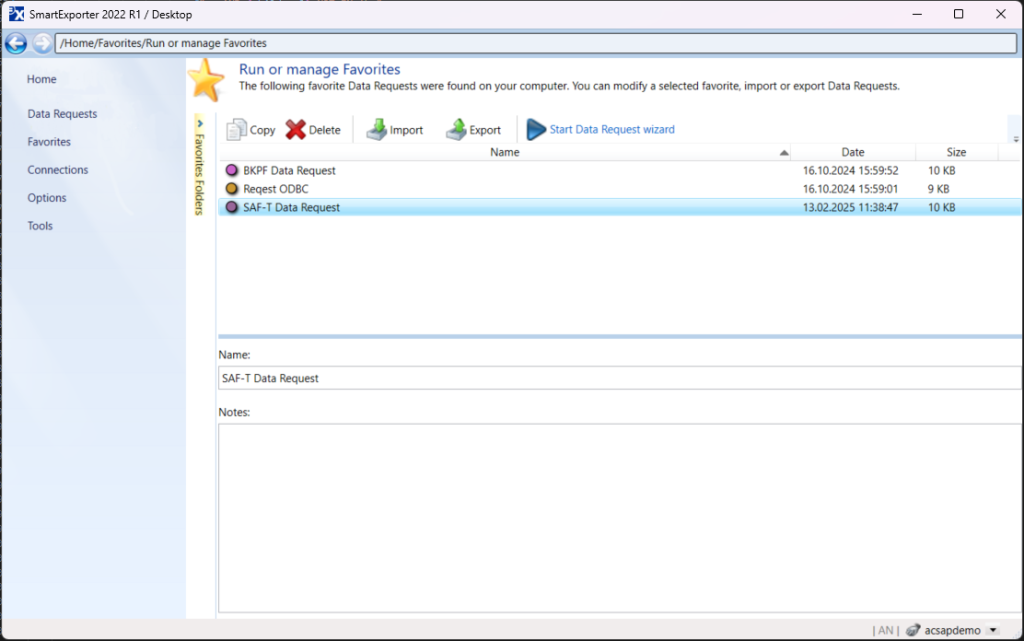Sort list by the Date column header
1024x641 pixels.
[x=853, y=152]
